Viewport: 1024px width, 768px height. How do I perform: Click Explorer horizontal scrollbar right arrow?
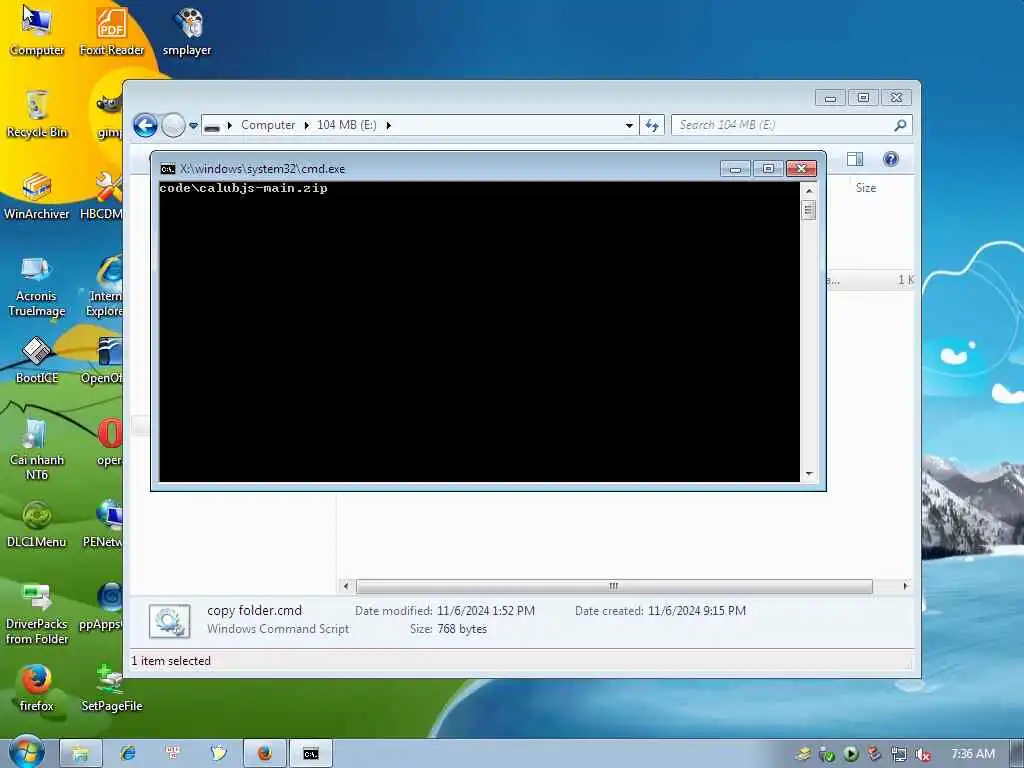905,586
